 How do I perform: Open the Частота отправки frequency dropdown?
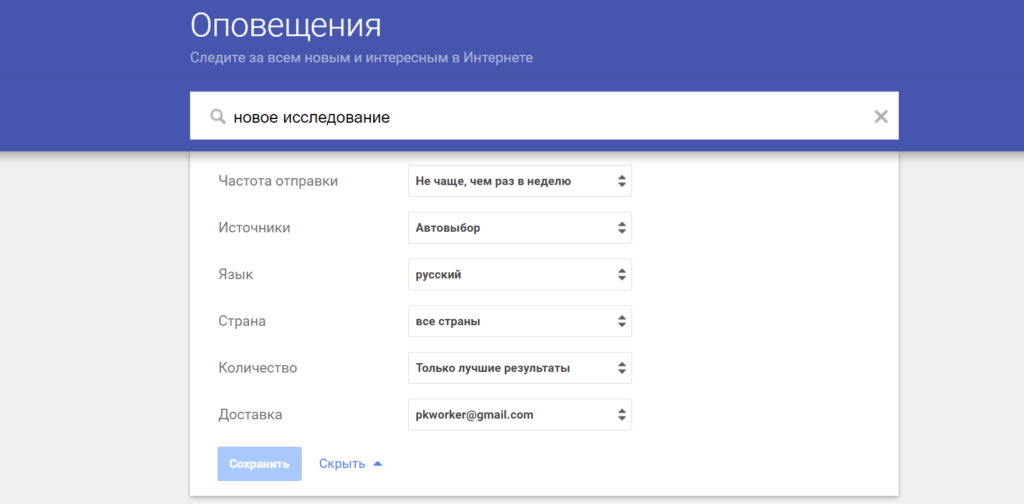pyautogui.click(x=519, y=181)
